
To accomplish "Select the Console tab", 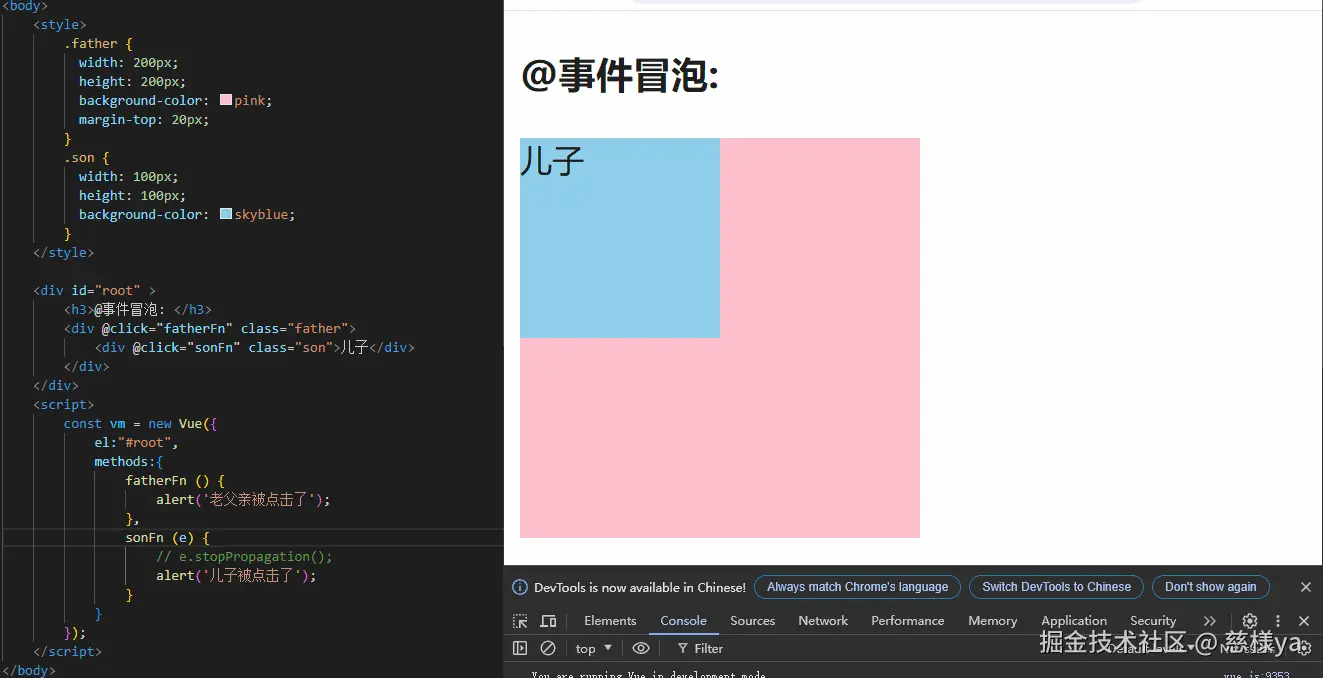I will pos(683,621).
